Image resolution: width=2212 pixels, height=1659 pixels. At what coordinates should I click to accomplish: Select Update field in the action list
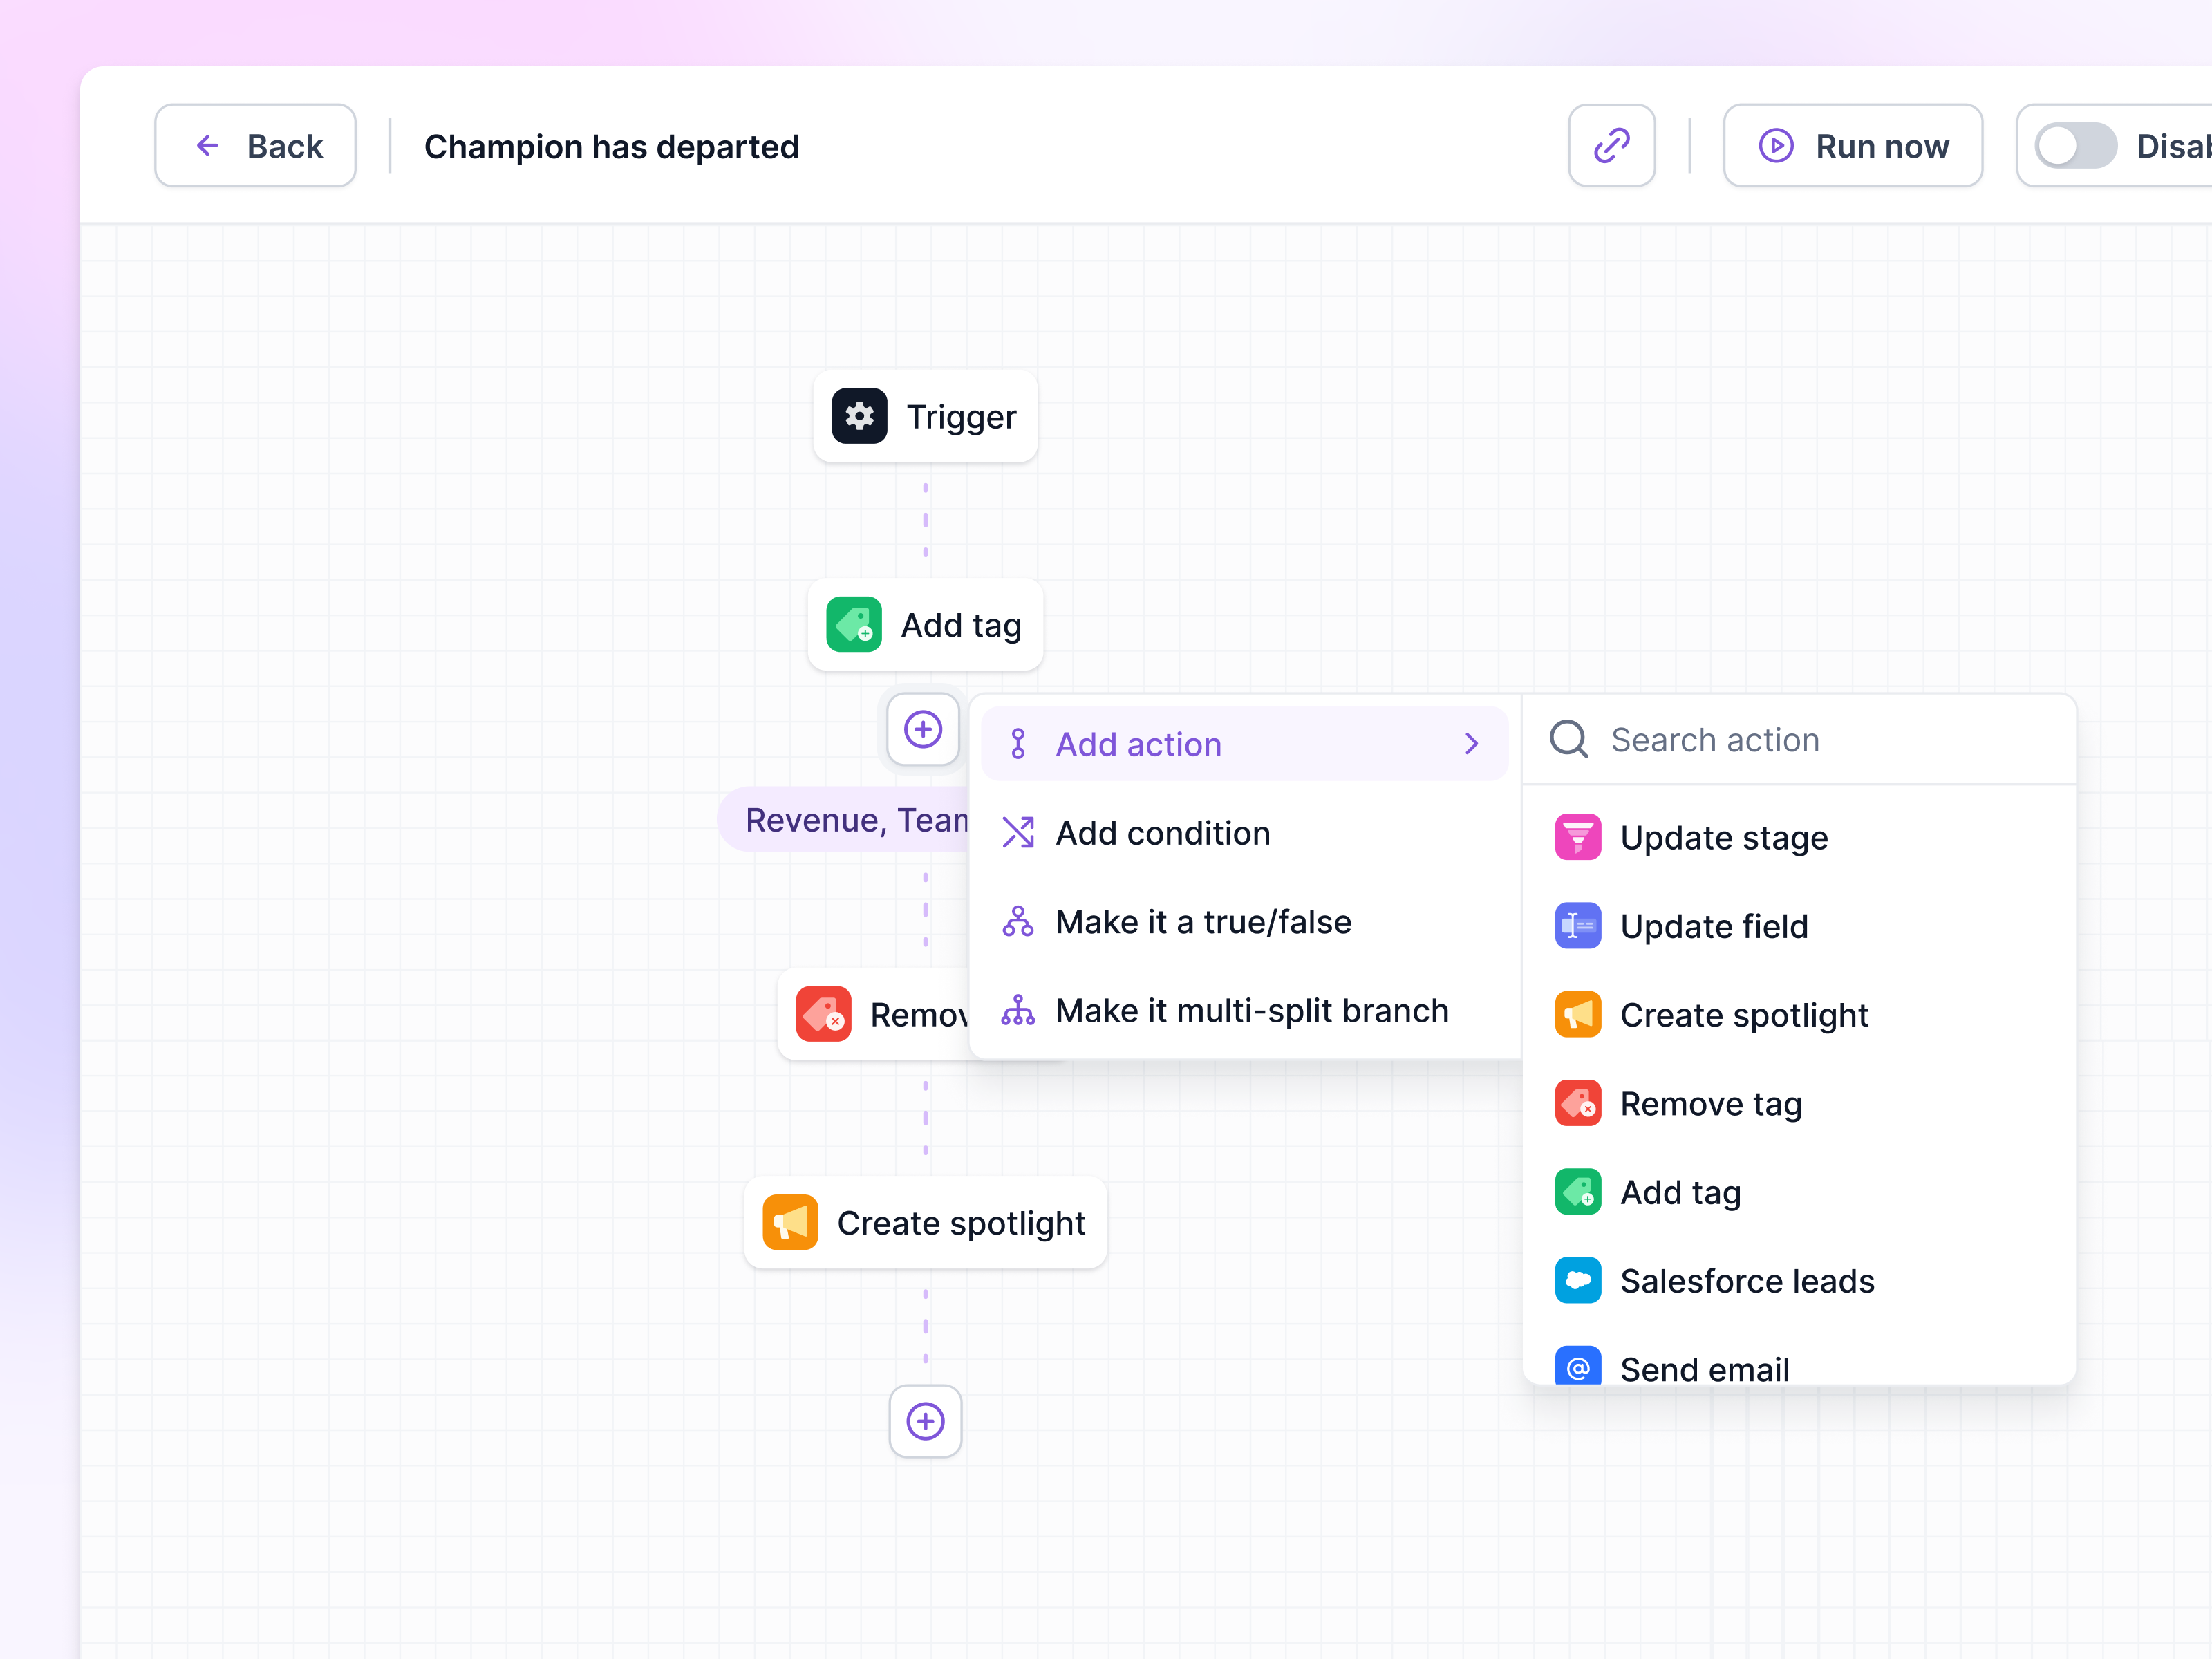(1713, 926)
